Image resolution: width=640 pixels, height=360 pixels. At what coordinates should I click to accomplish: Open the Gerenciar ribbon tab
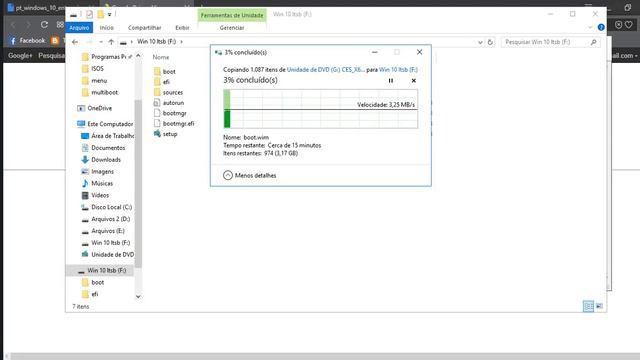[x=232, y=28]
